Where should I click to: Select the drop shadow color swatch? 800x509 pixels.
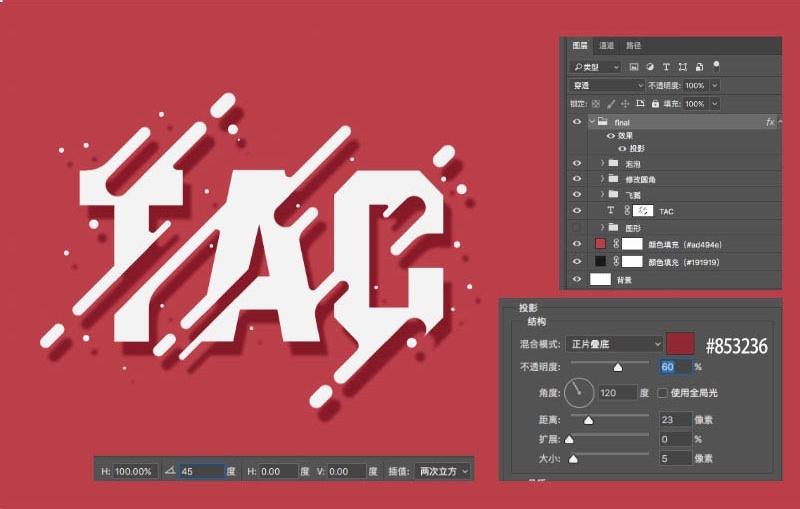680,343
